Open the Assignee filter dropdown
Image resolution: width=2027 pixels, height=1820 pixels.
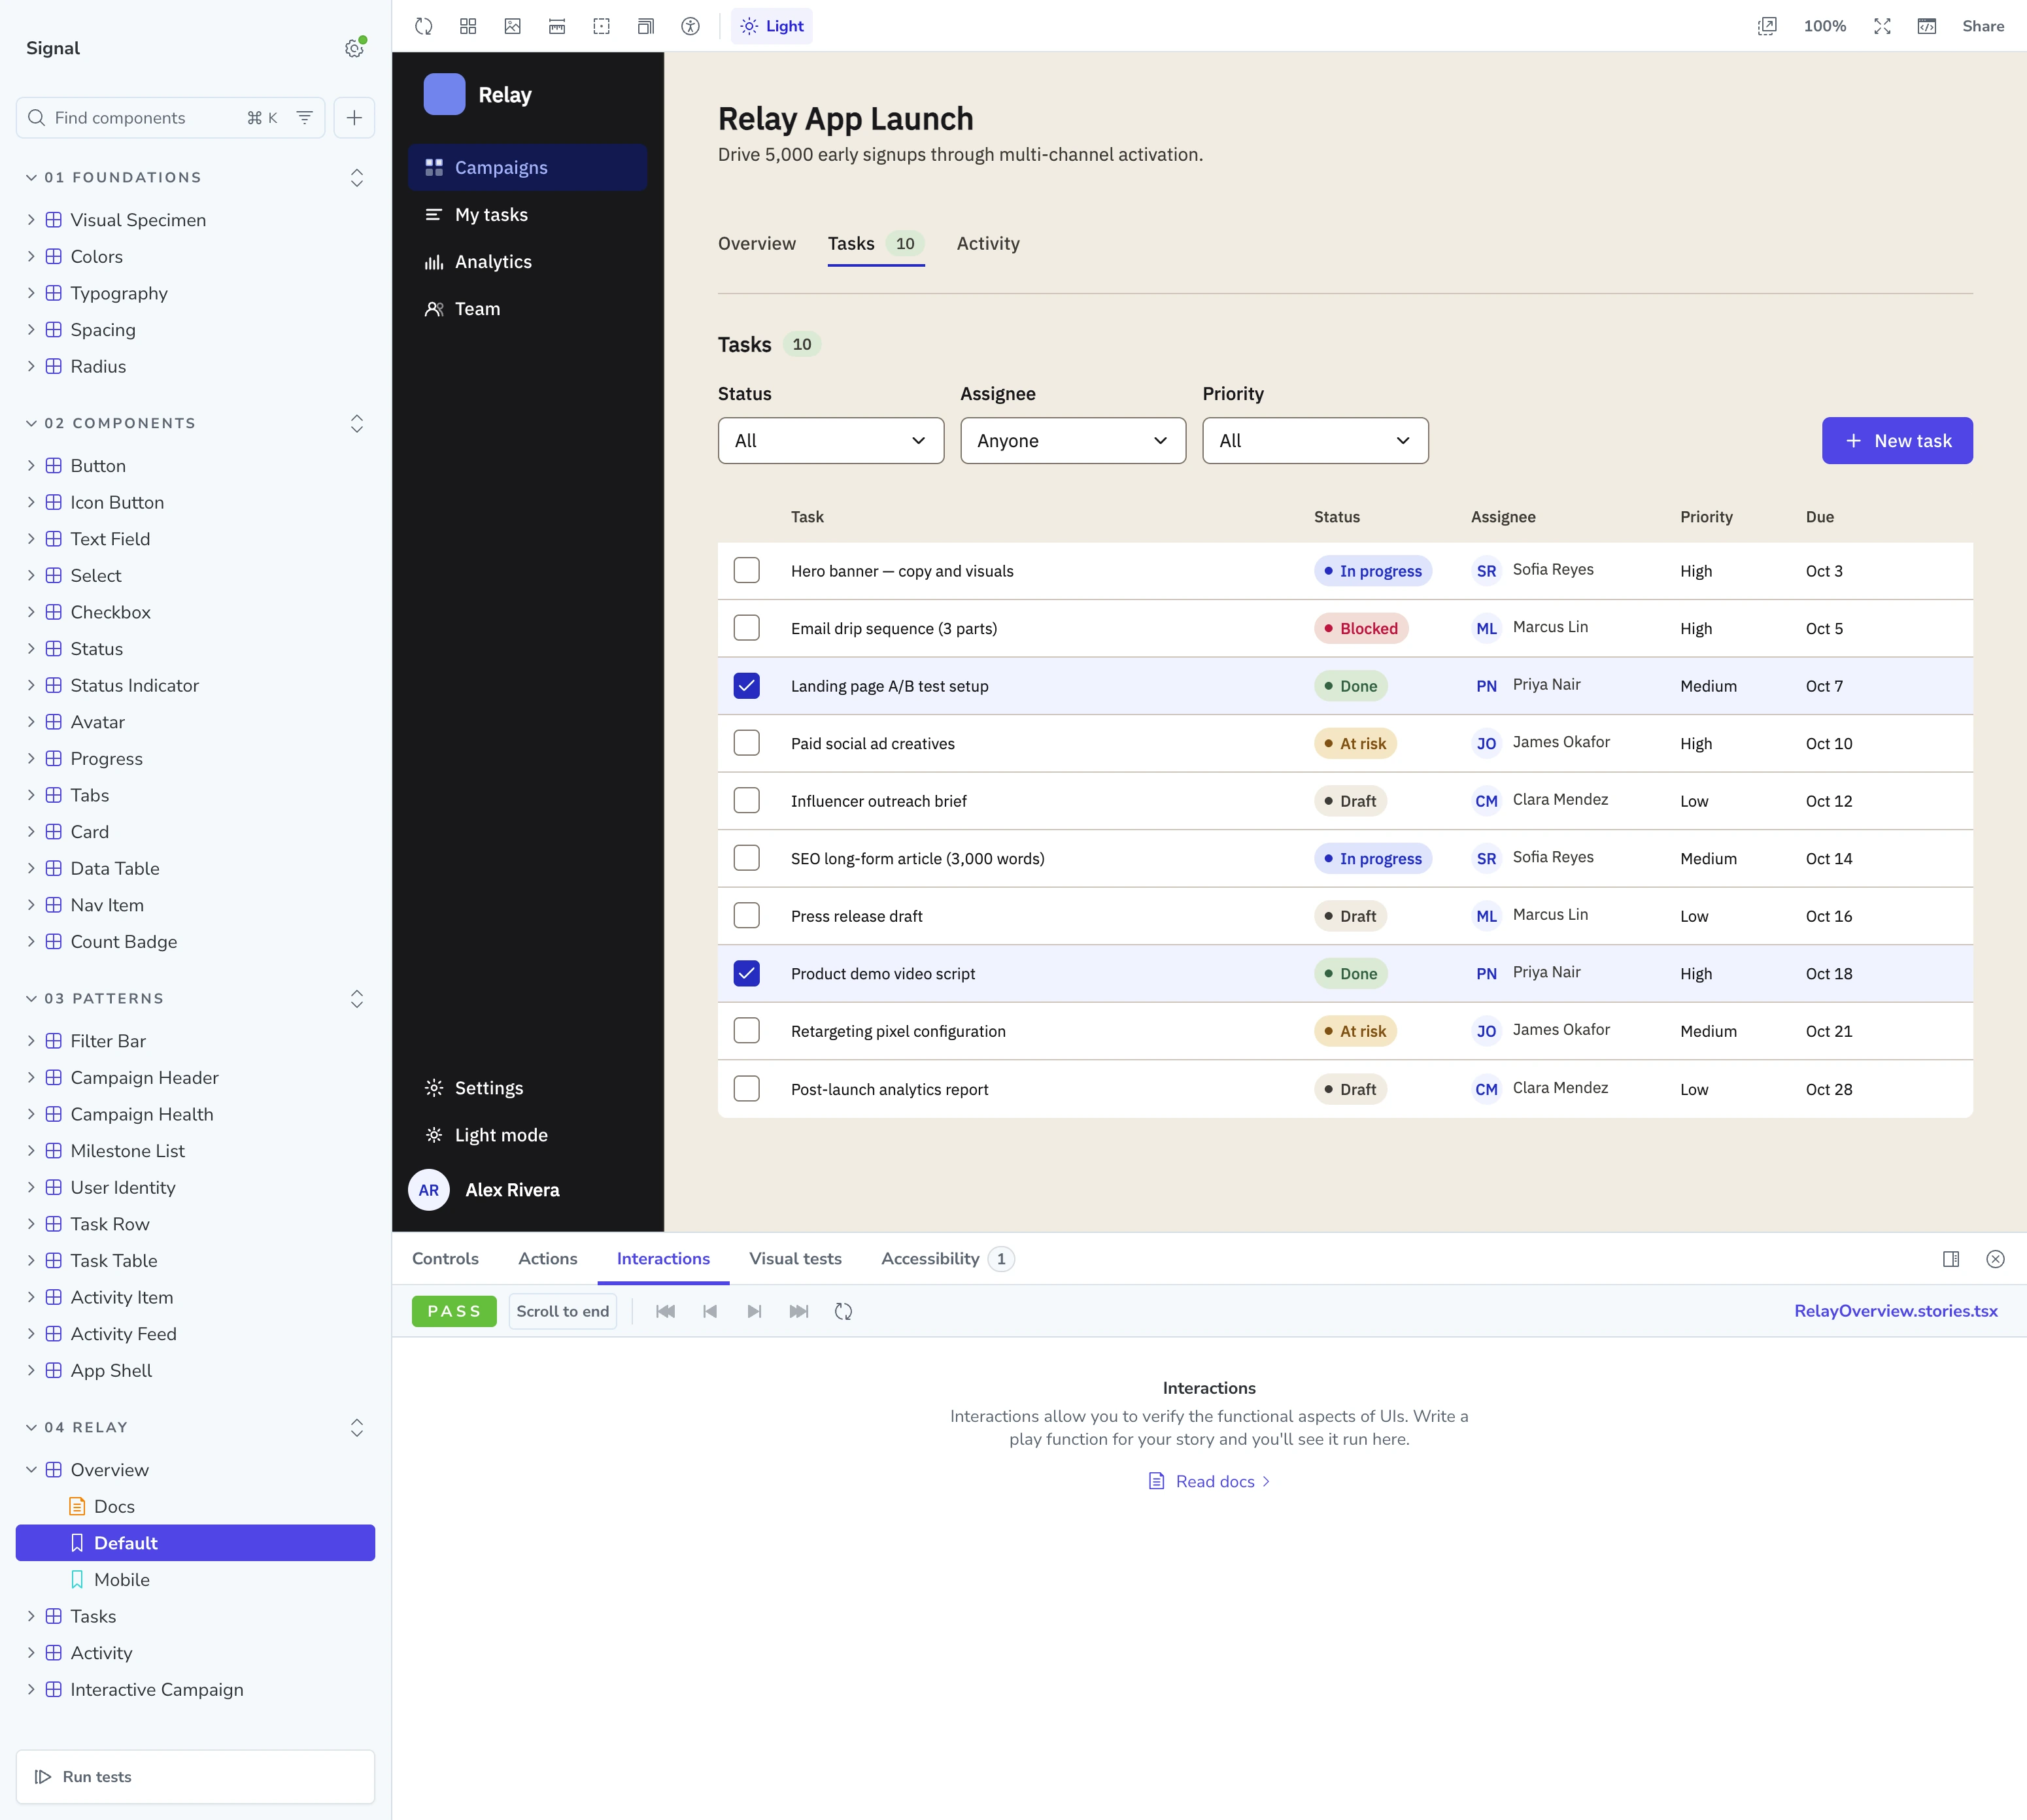coord(1073,440)
